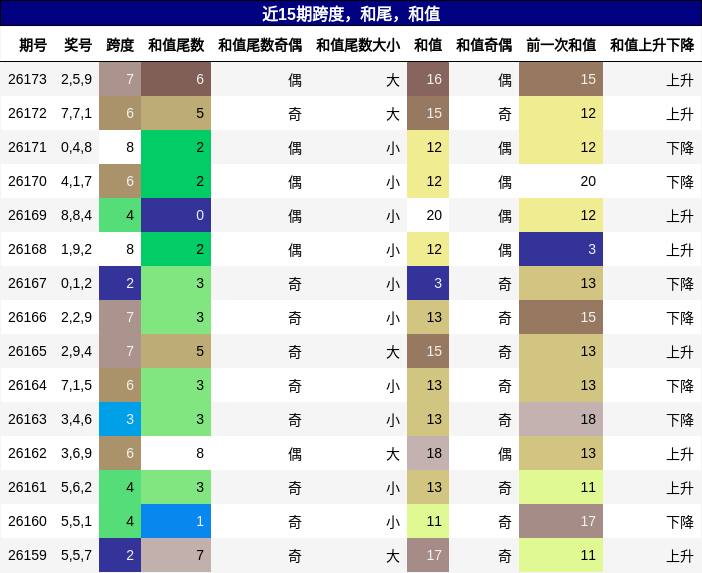Click span value 3 in row 26163

coord(120,419)
